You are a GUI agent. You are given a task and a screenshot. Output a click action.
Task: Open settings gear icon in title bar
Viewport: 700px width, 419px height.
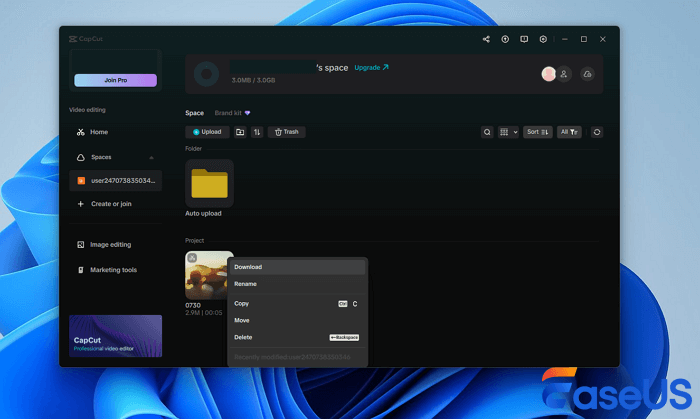[x=543, y=39]
